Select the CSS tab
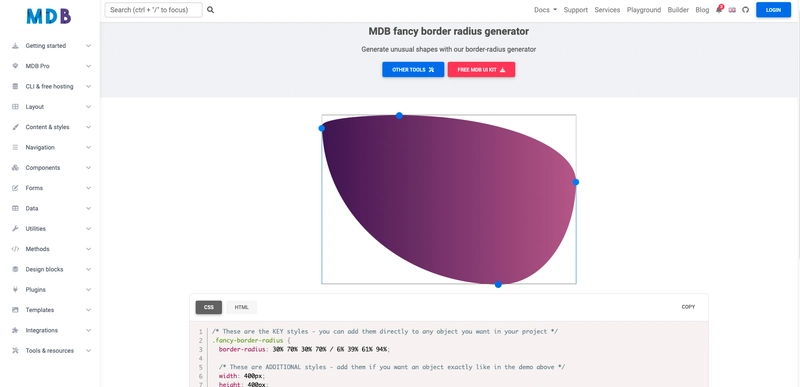The image size is (800, 387). (209, 307)
